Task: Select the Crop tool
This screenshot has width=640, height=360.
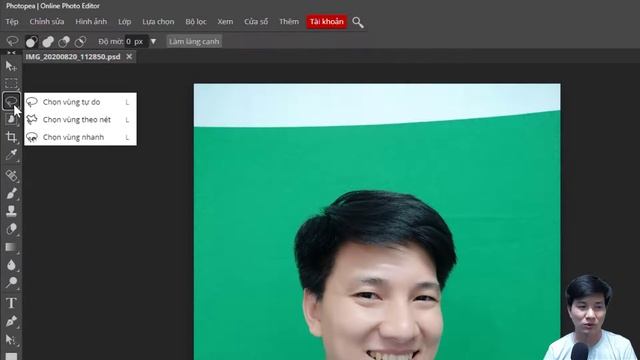Action: [x=11, y=137]
